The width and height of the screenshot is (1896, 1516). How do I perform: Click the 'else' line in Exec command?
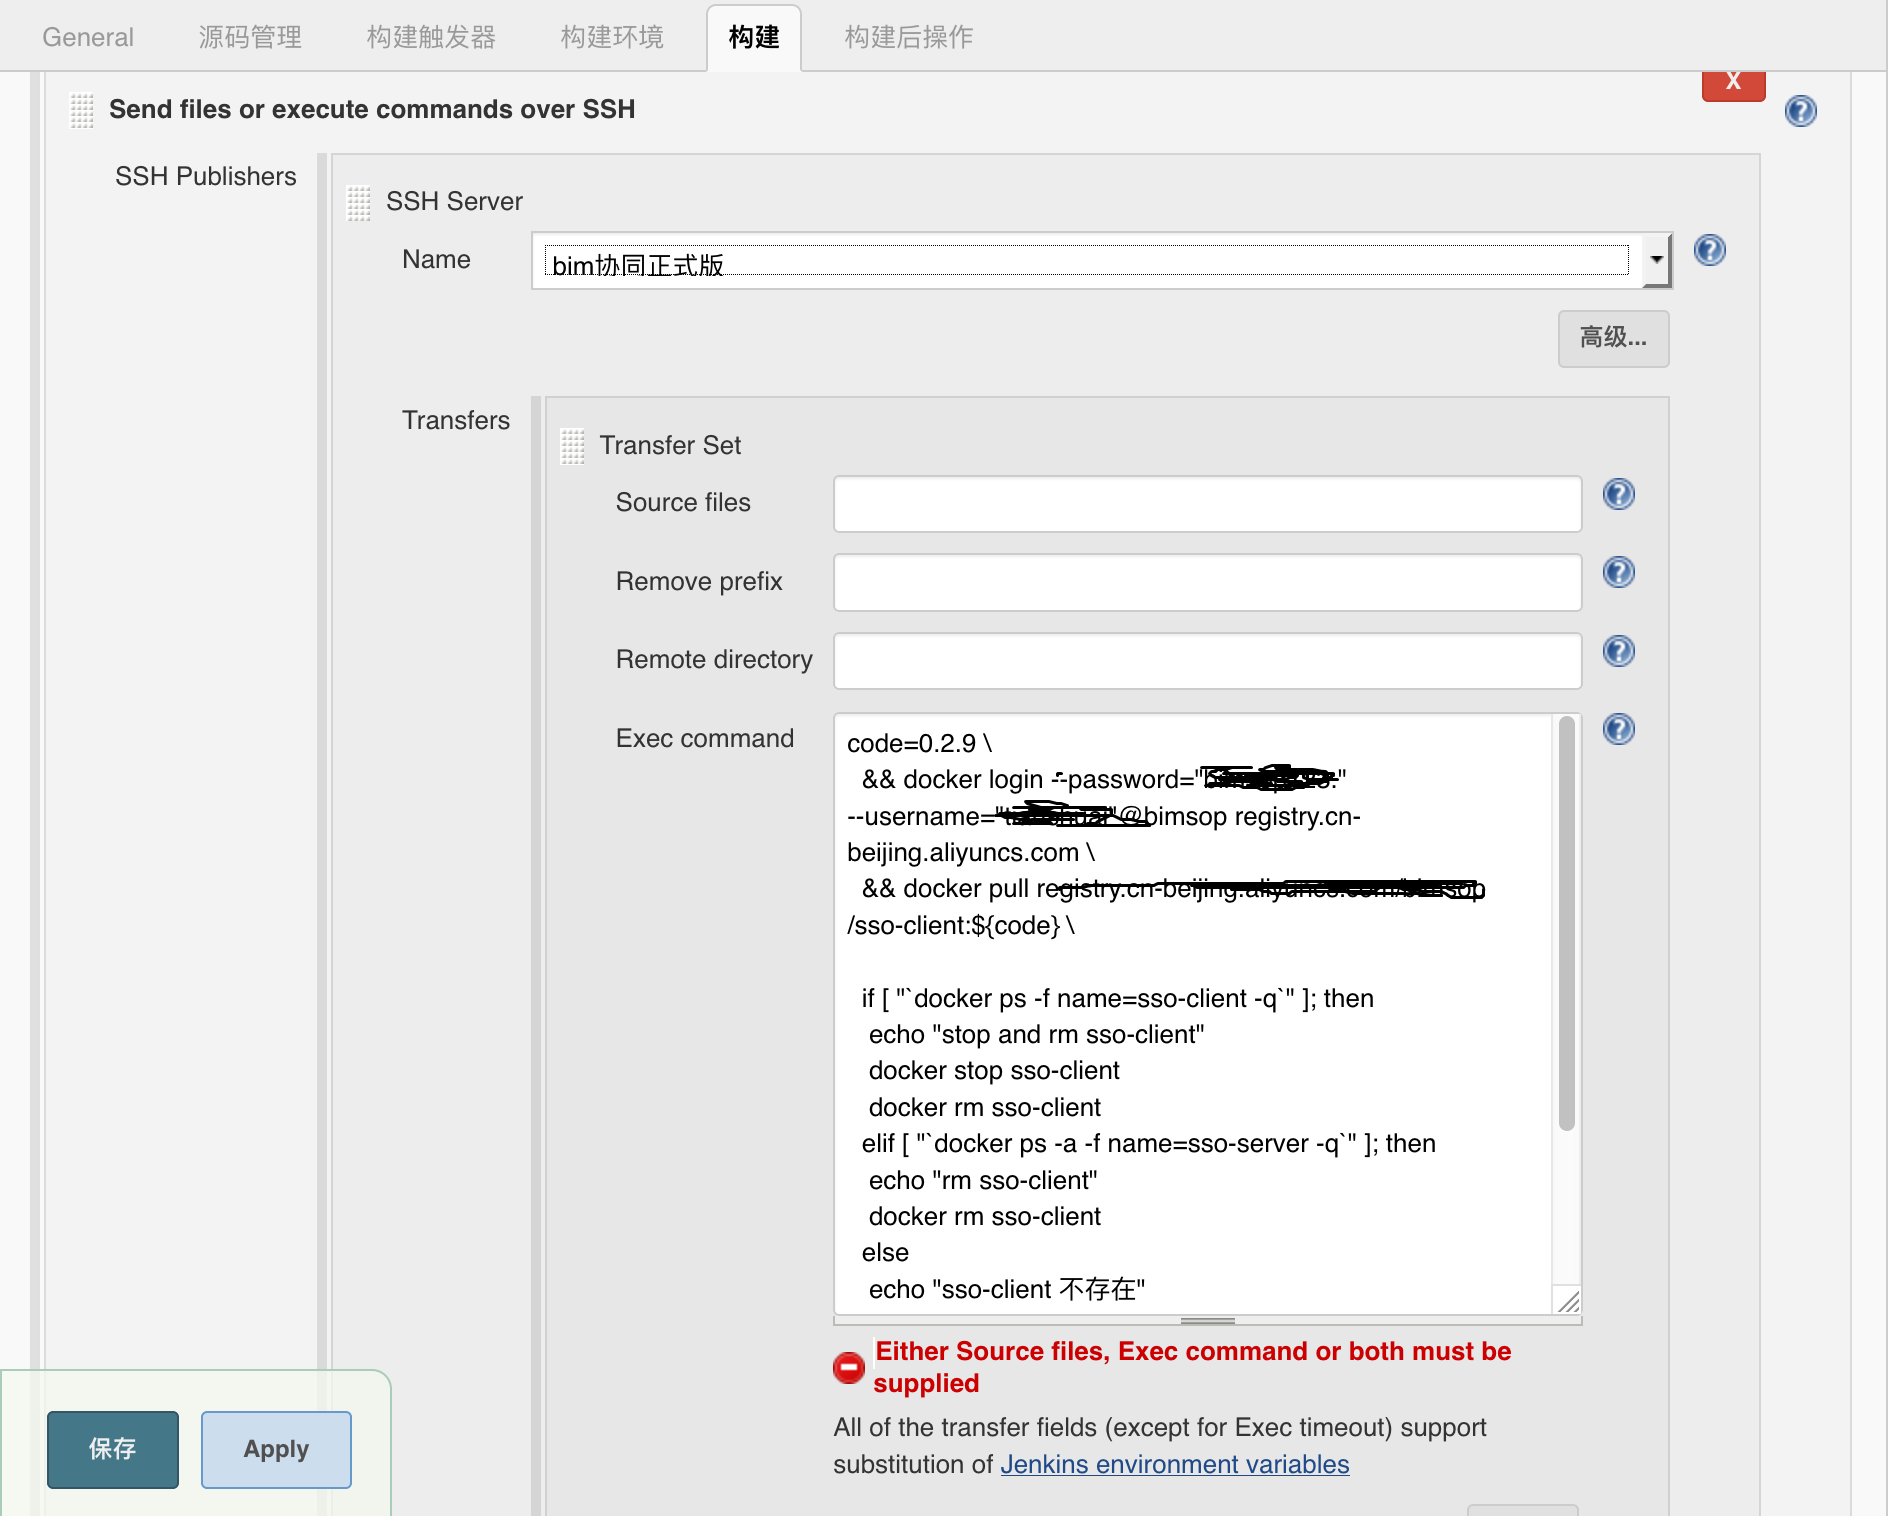[885, 1252]
